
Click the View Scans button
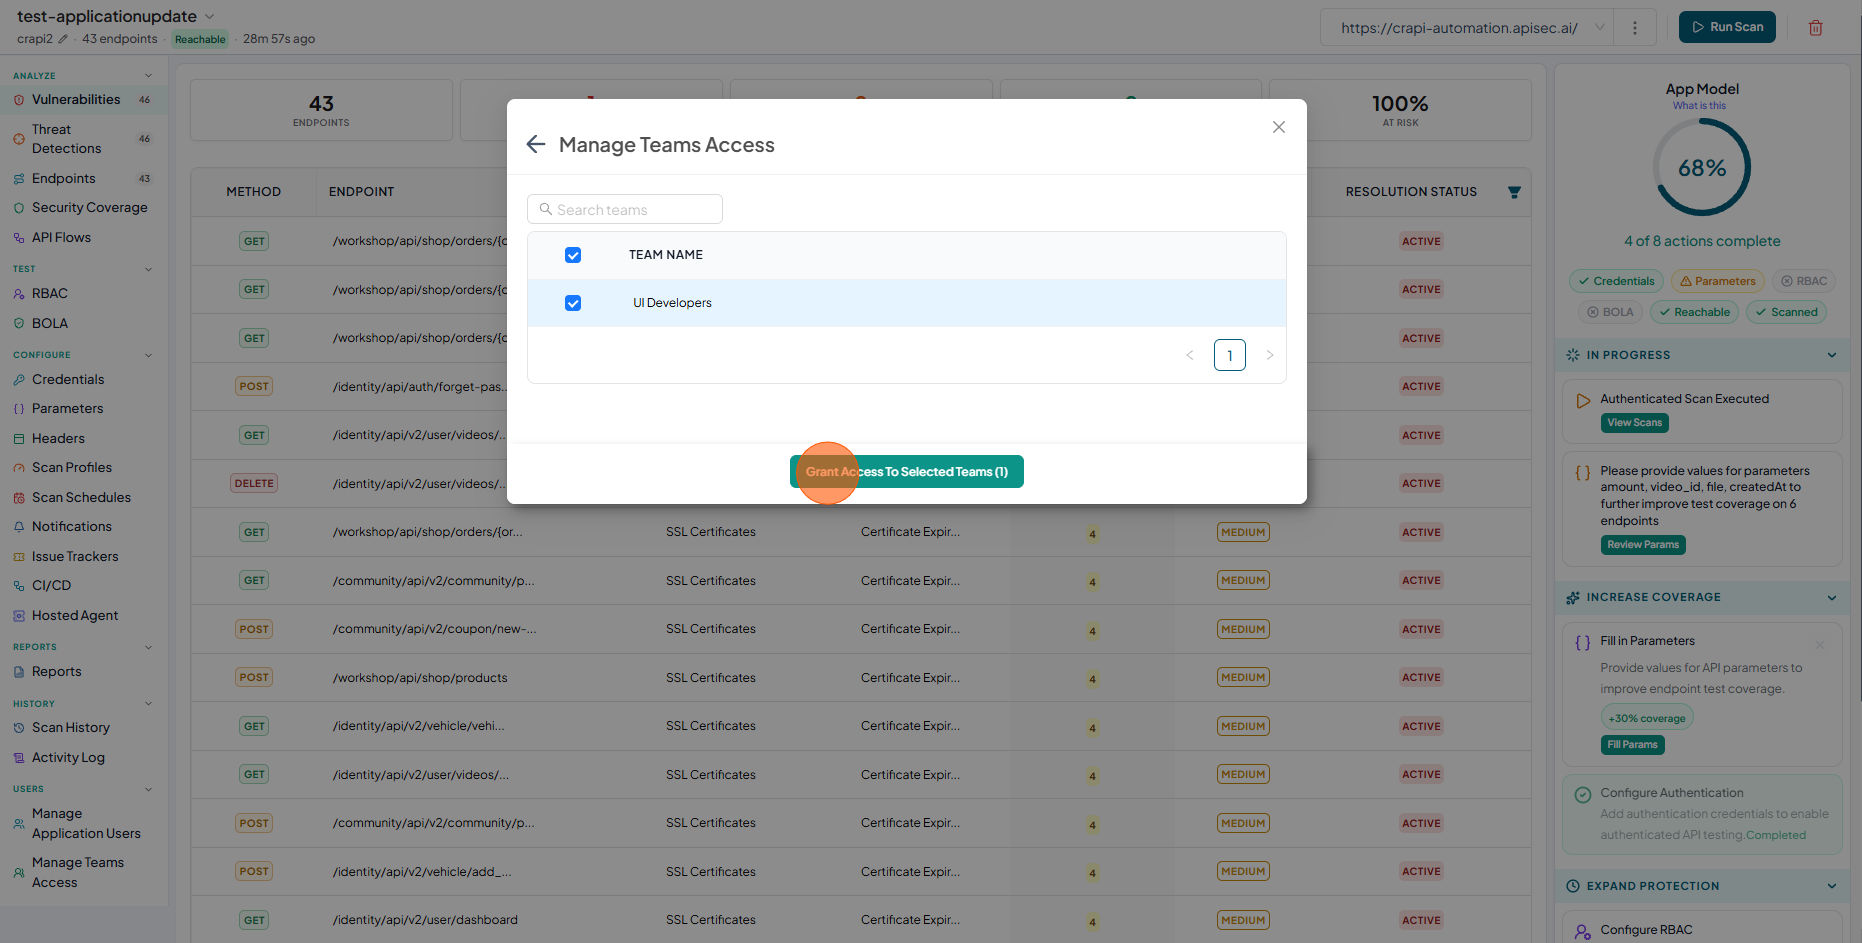tap(1634, 423)
